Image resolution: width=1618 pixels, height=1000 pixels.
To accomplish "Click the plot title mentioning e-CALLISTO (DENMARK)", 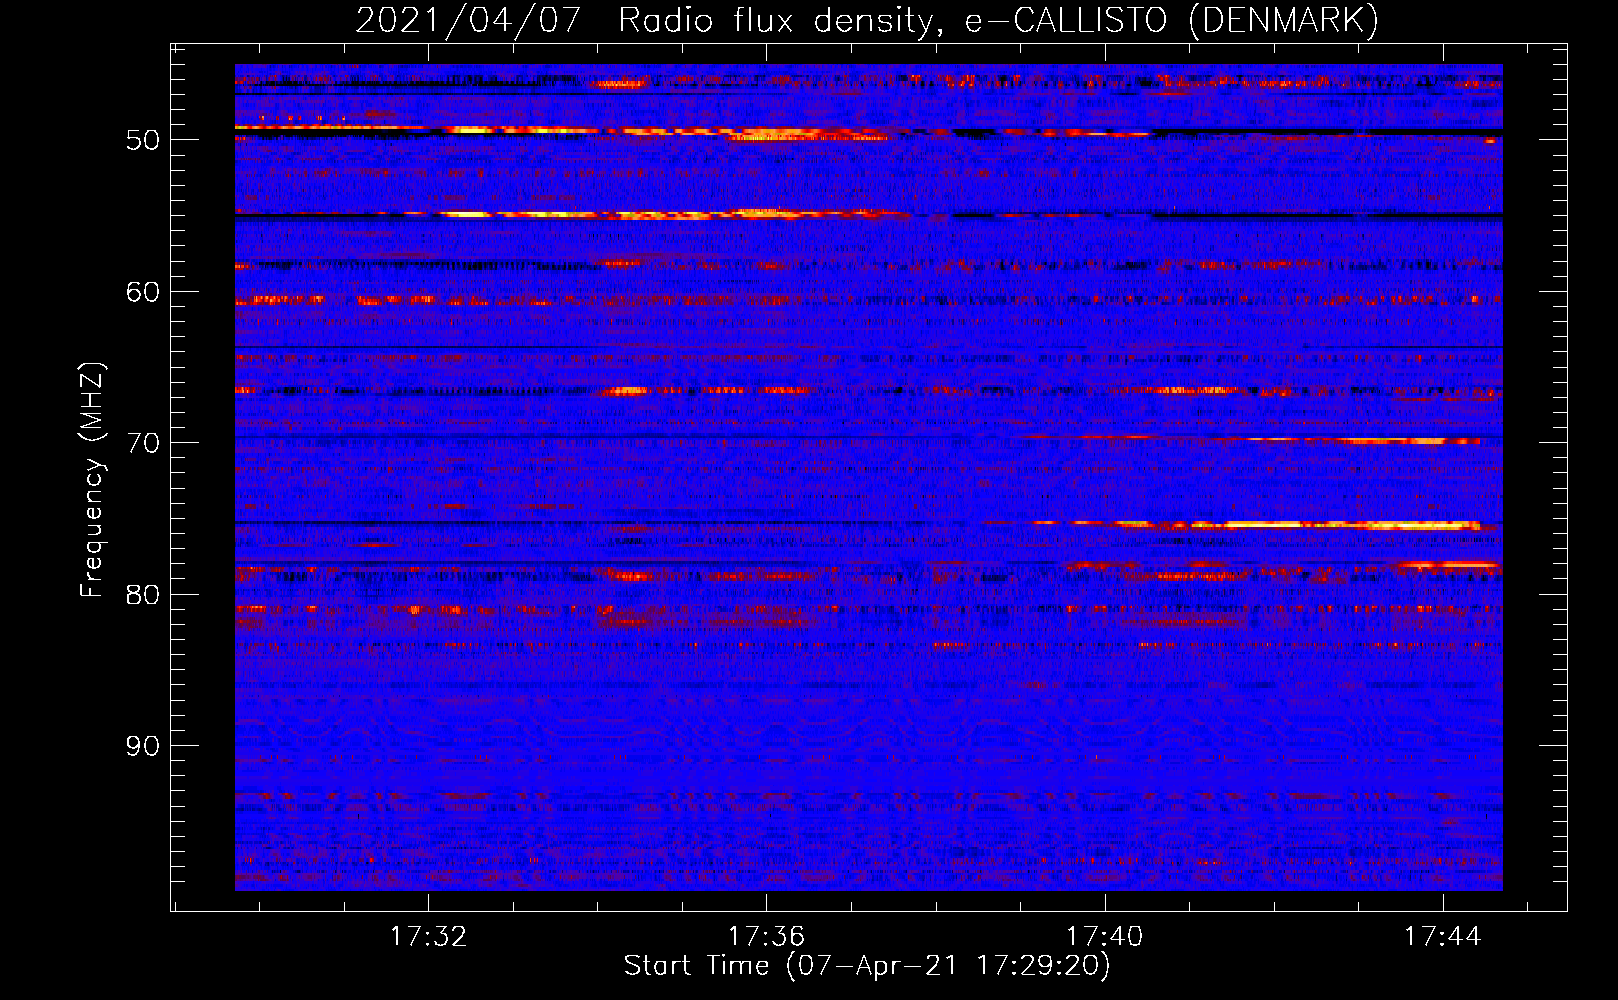I will pyautogui.click(x=867, y=21).
